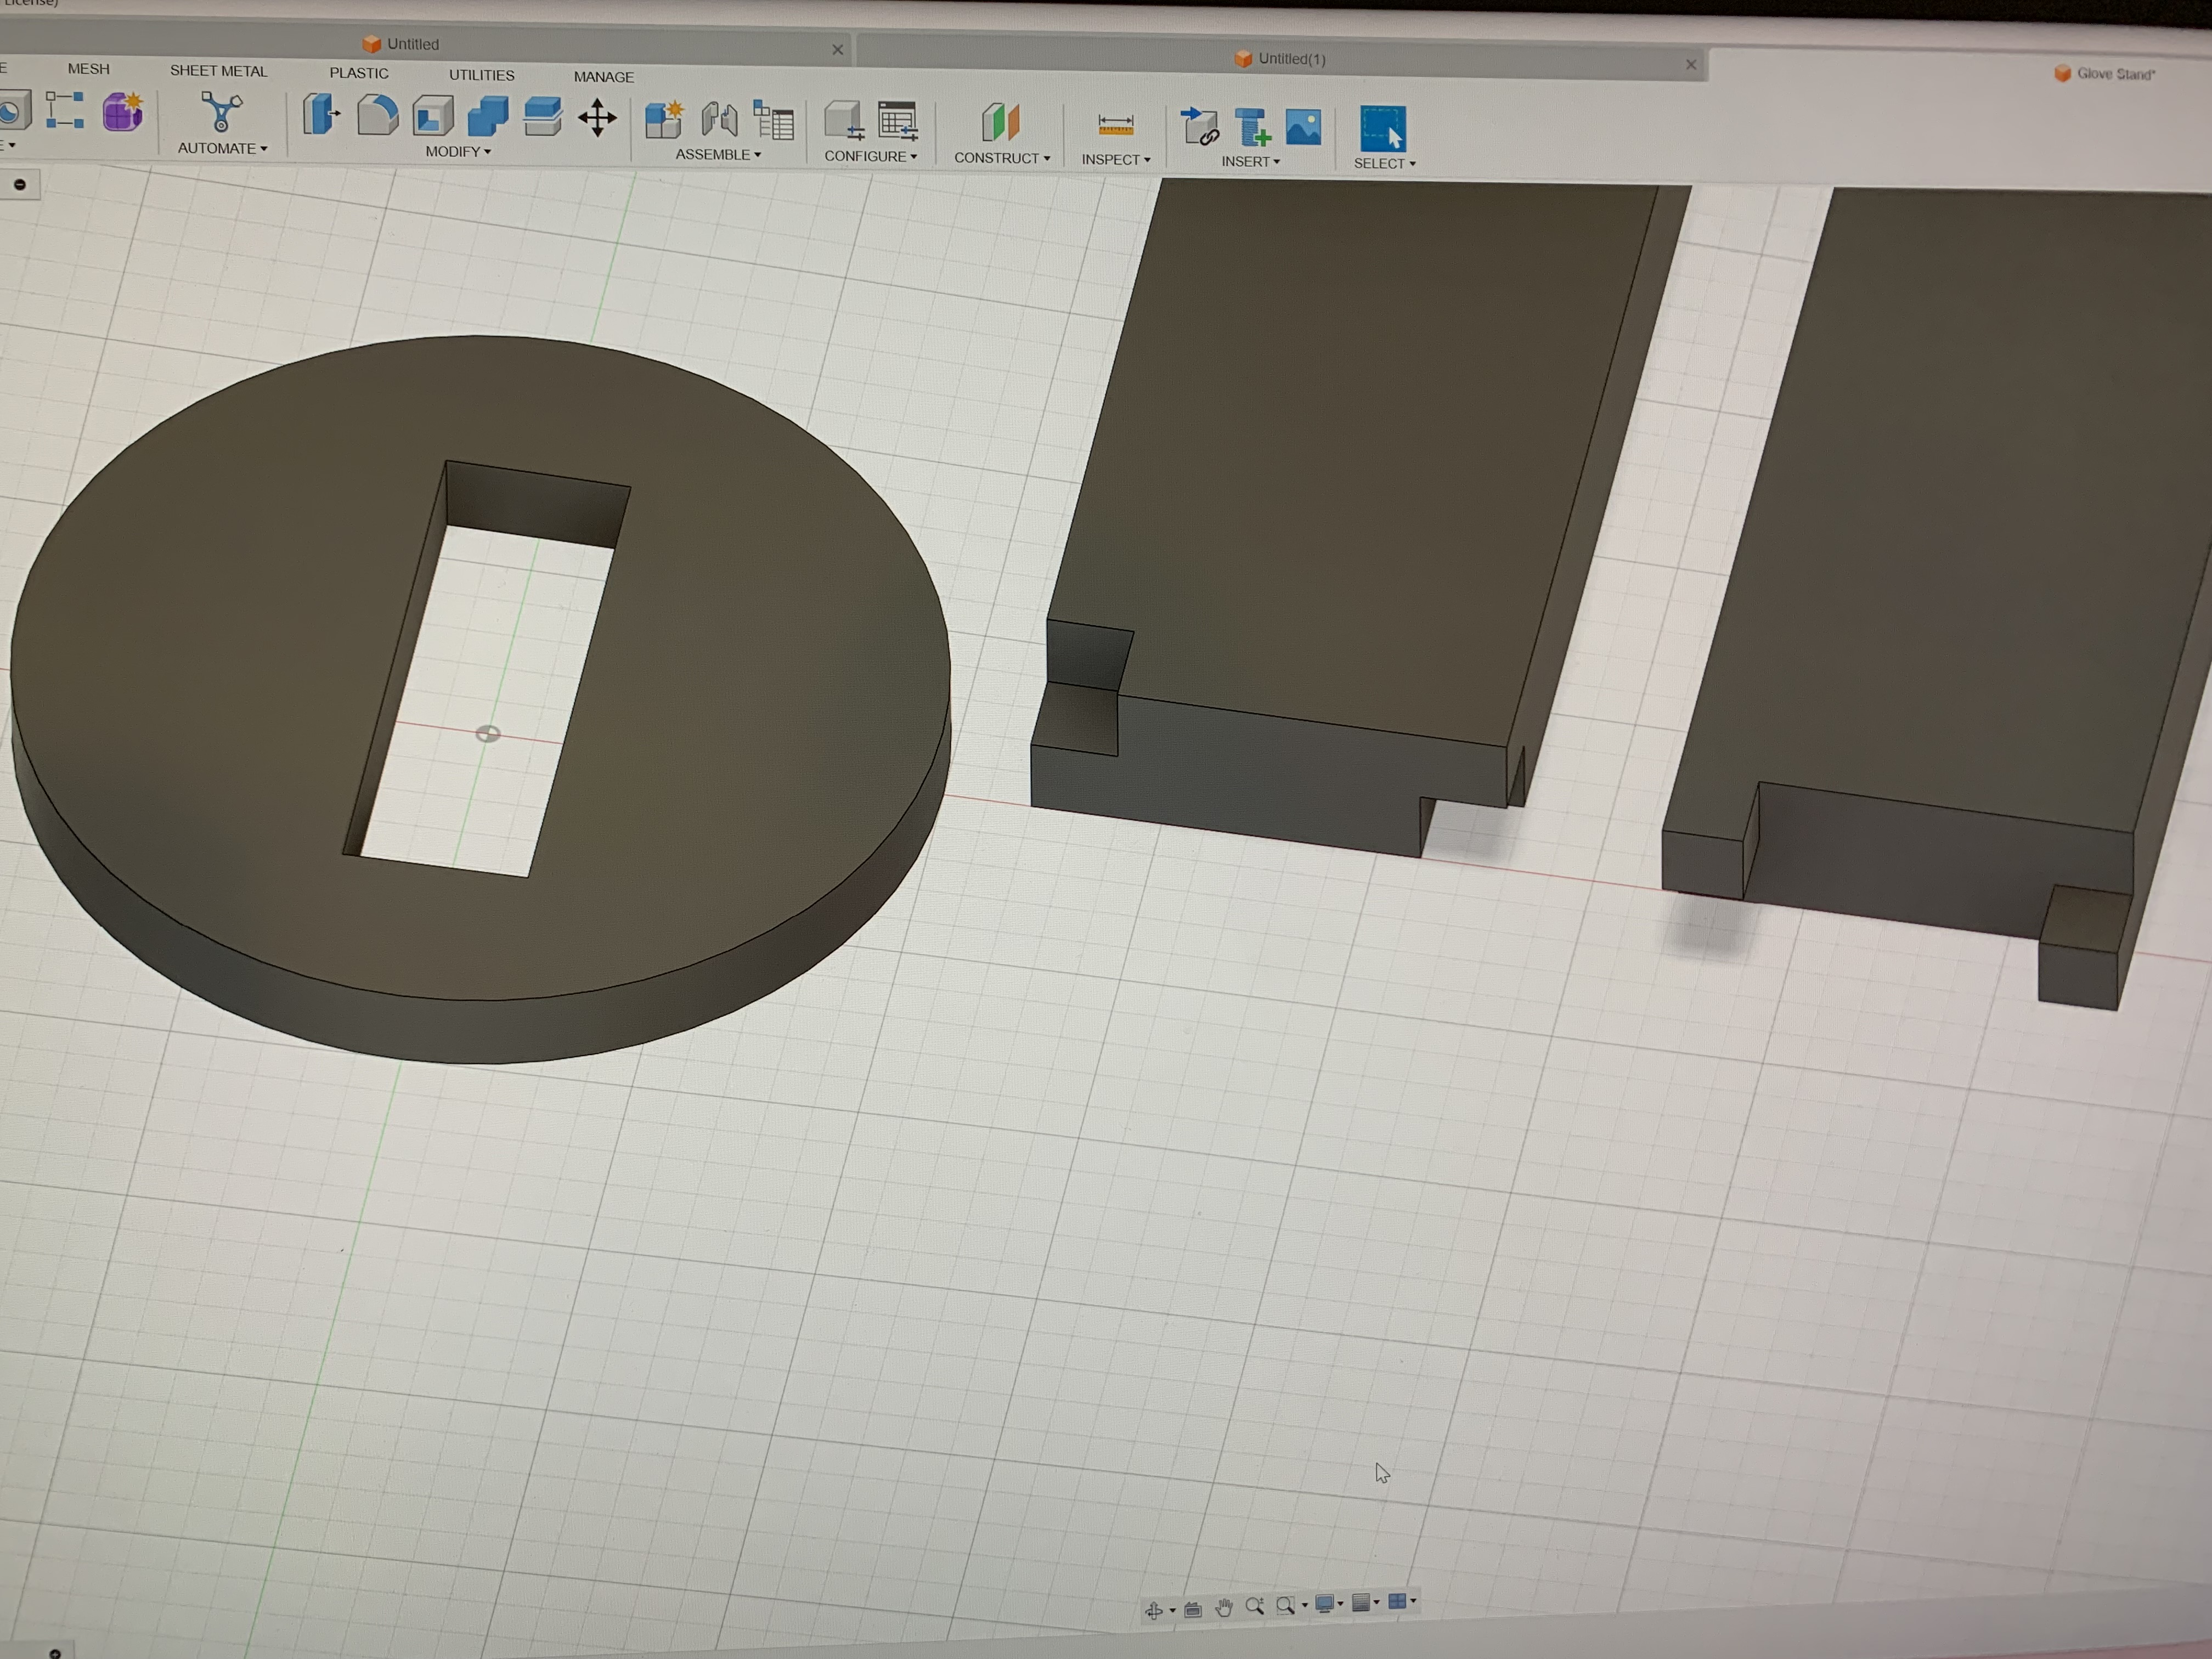Open the Untitled(1) document tab
2212x1659 pixels.
pyautogui.click(x=1290, y=59)
